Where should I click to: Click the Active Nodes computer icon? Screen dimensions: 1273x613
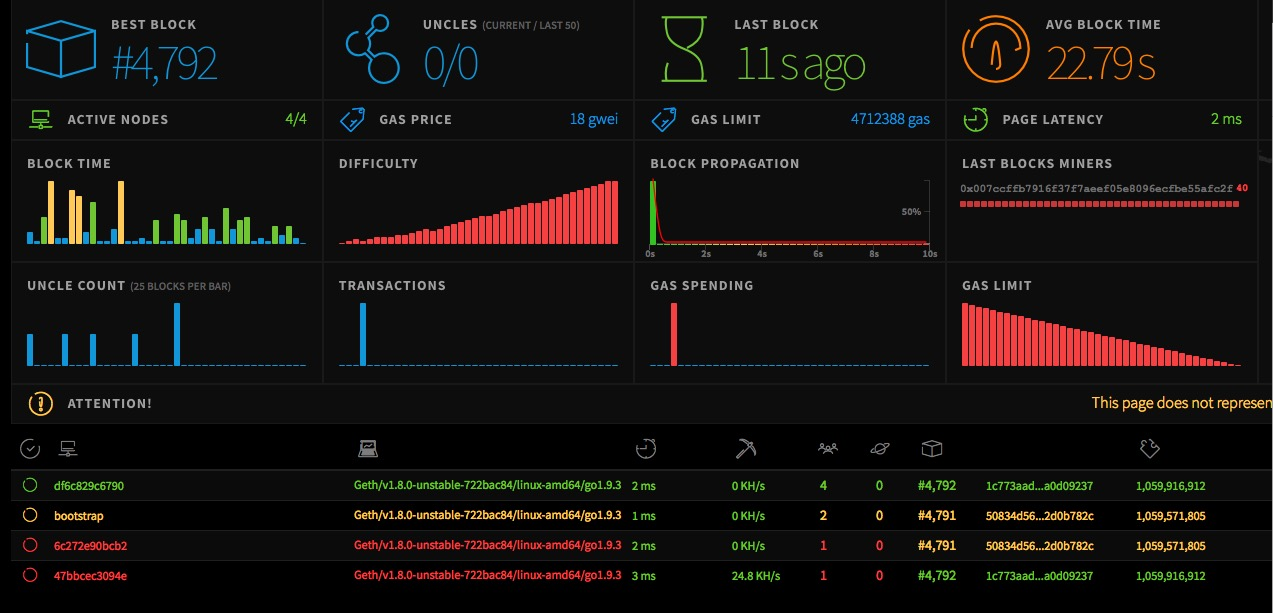tap(41, 120)
